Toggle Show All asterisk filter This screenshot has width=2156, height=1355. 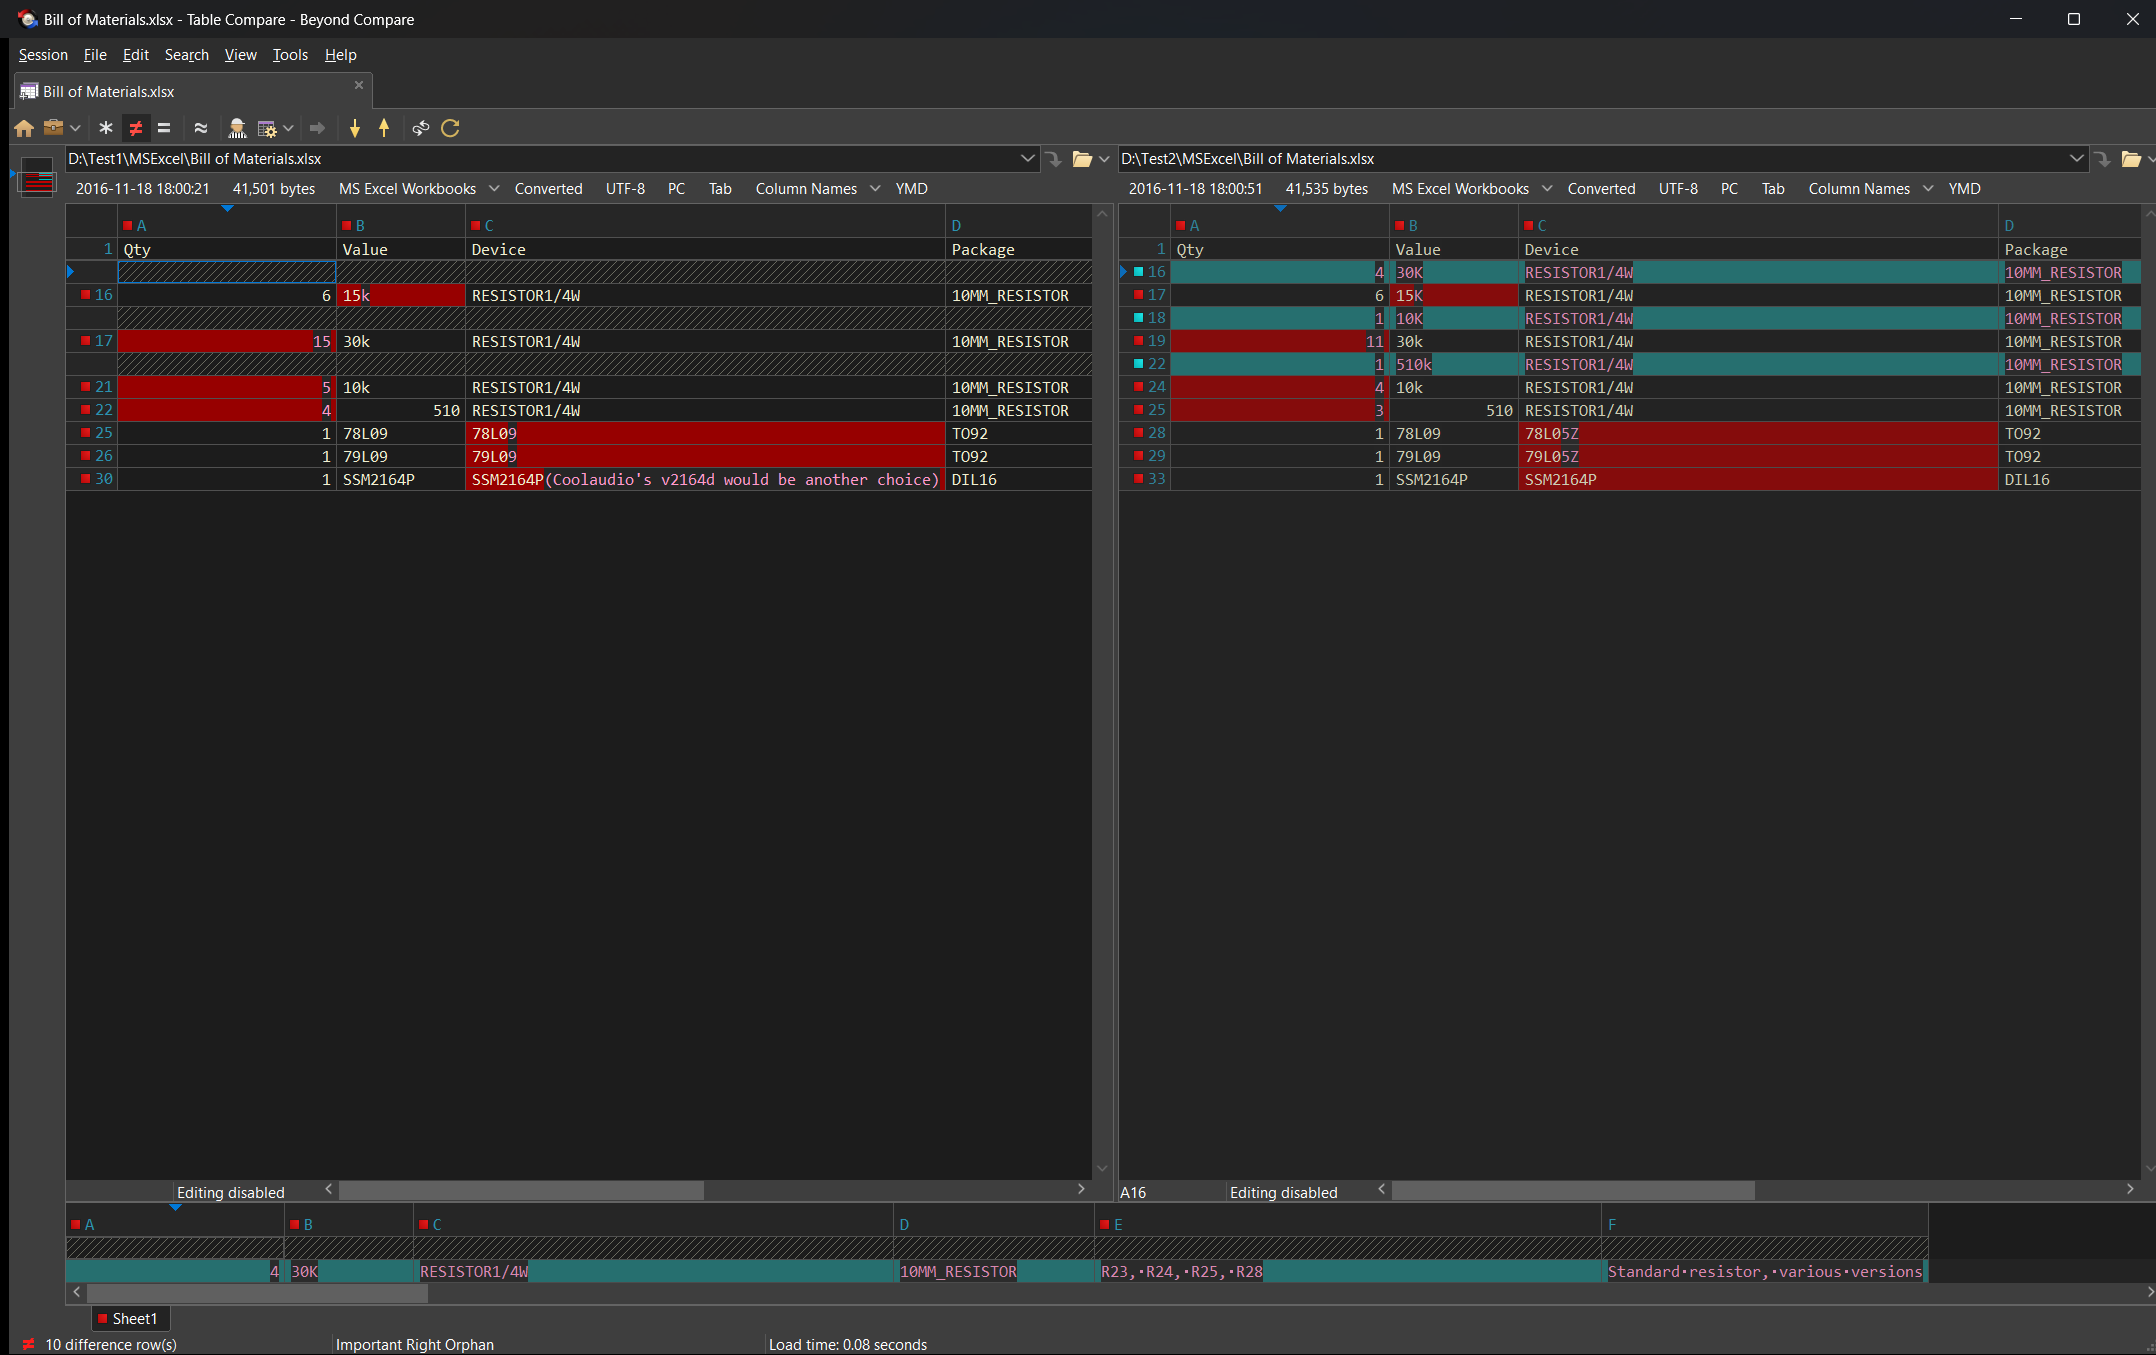tap(105, 128)
